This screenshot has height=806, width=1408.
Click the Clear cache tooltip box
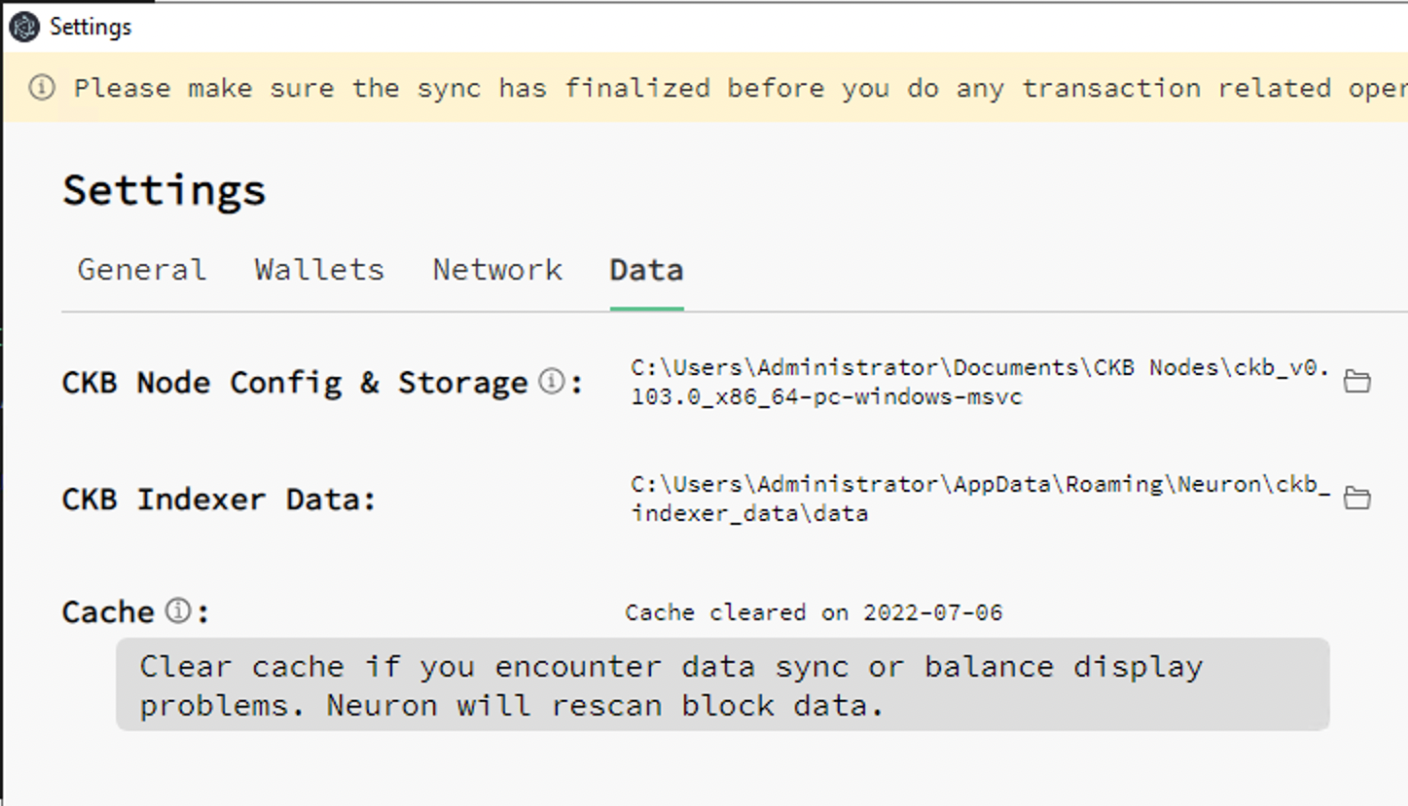723,685
